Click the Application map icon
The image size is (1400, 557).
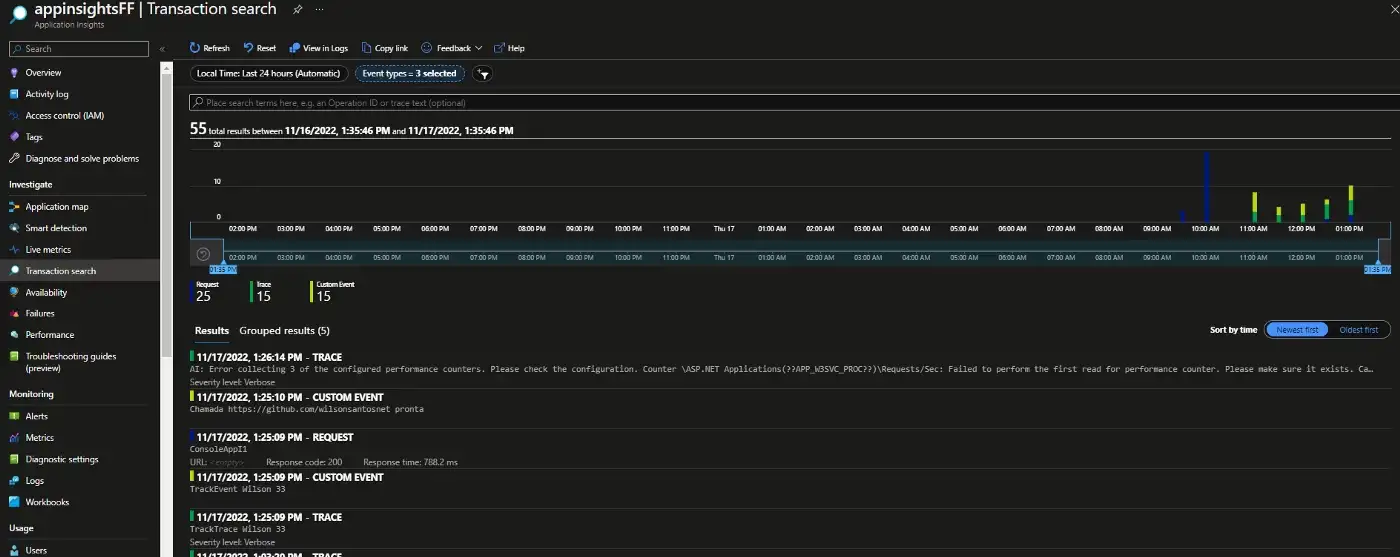pos(15,207)
